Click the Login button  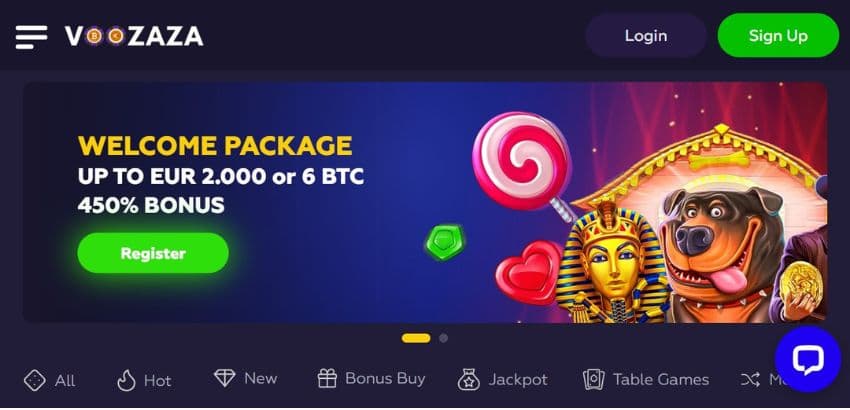click(646, 36)
